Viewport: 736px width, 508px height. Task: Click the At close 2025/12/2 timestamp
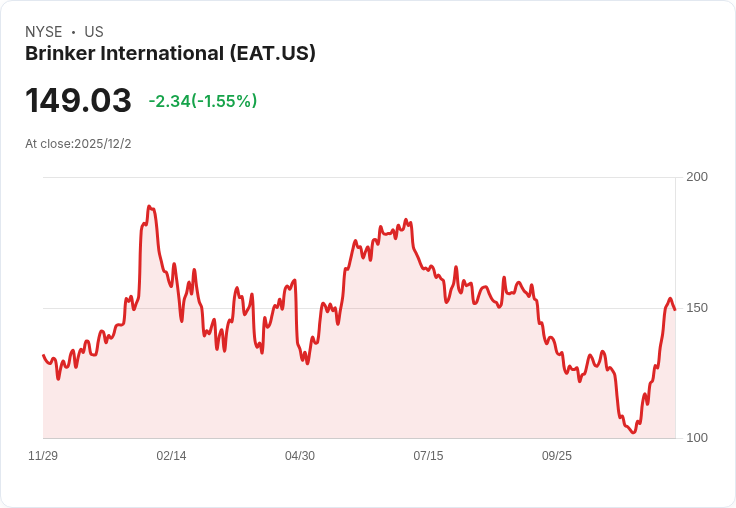(78, 144)
